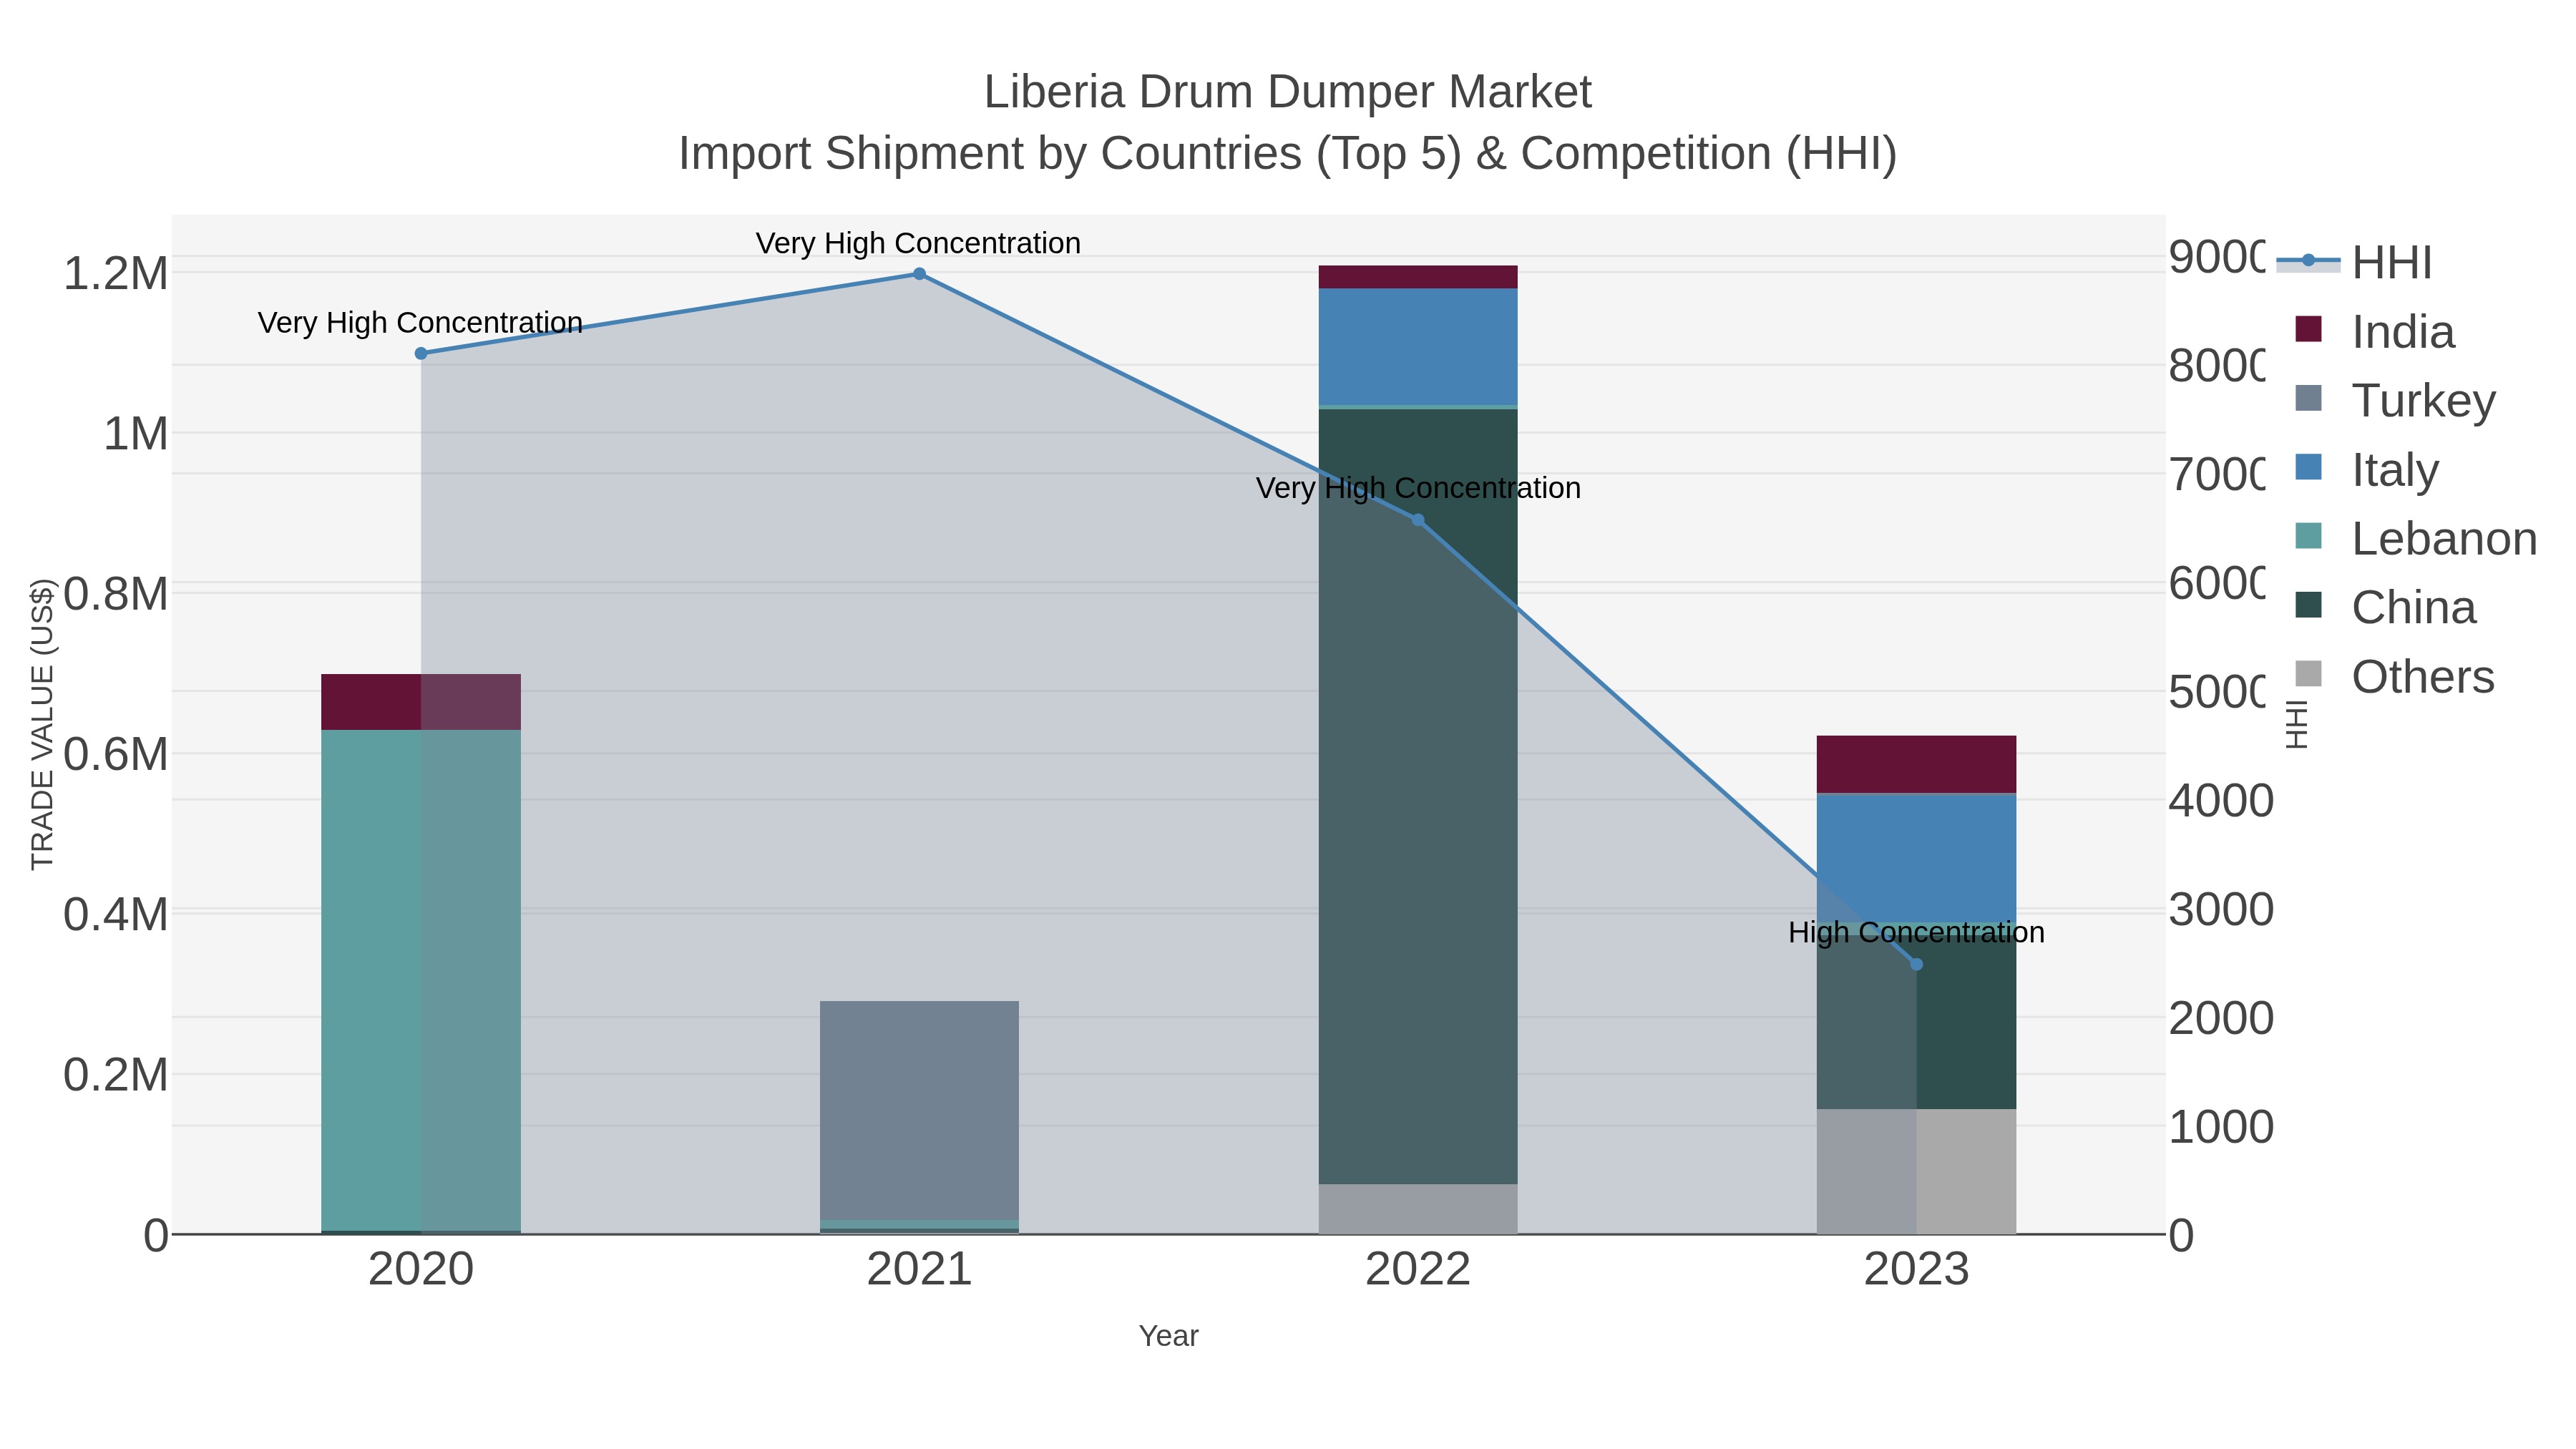
Task: Toggle the HHI legend entry
Action: pos(2355,262)
